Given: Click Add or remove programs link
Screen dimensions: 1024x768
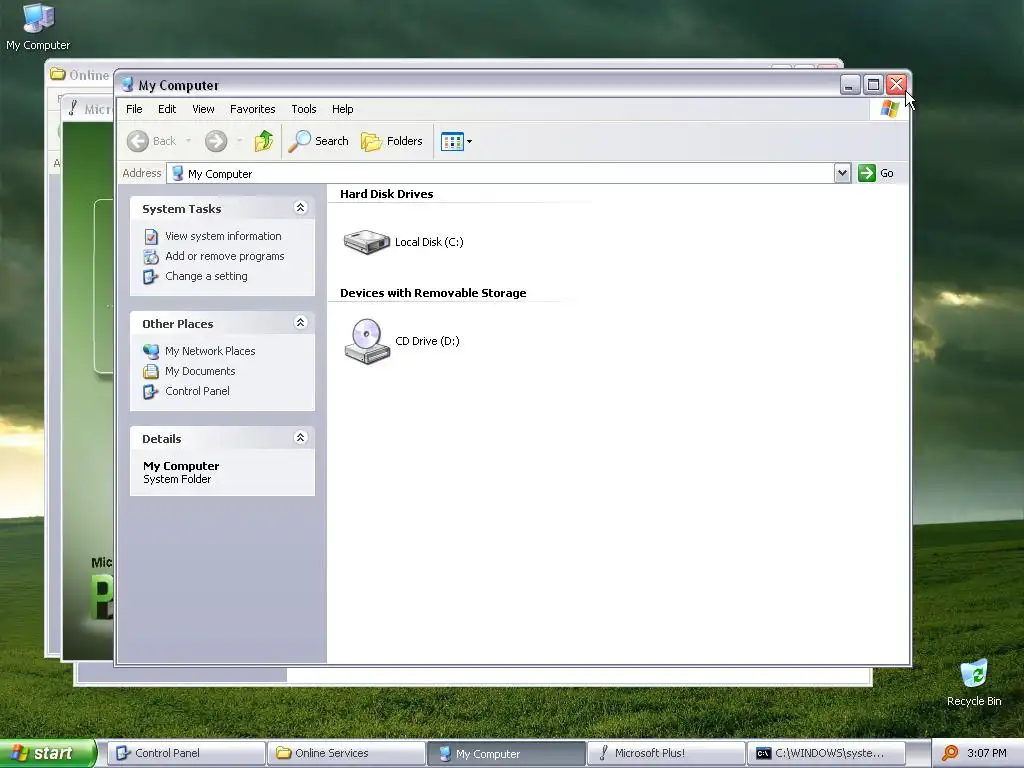Looking at the screenshot, I should click(225, 257).
